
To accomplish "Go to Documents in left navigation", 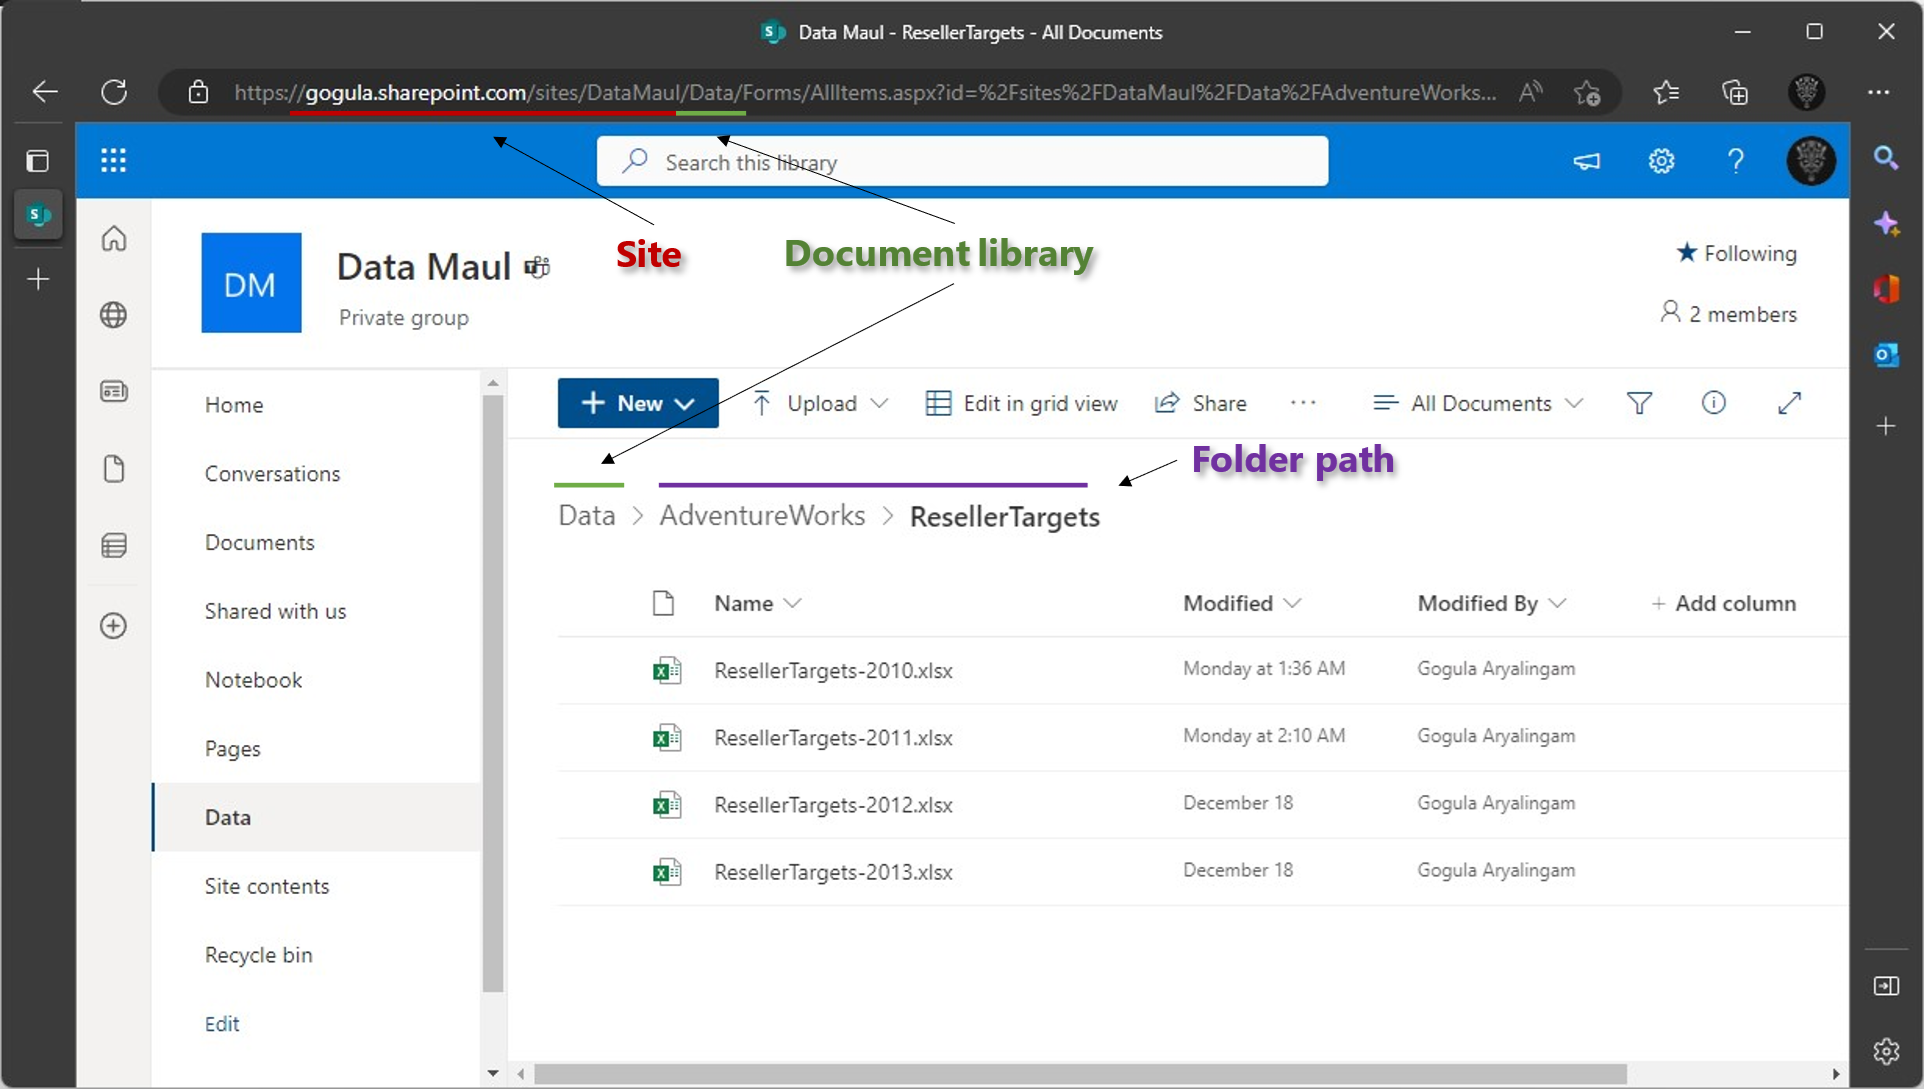I will (x=260, y=542).
